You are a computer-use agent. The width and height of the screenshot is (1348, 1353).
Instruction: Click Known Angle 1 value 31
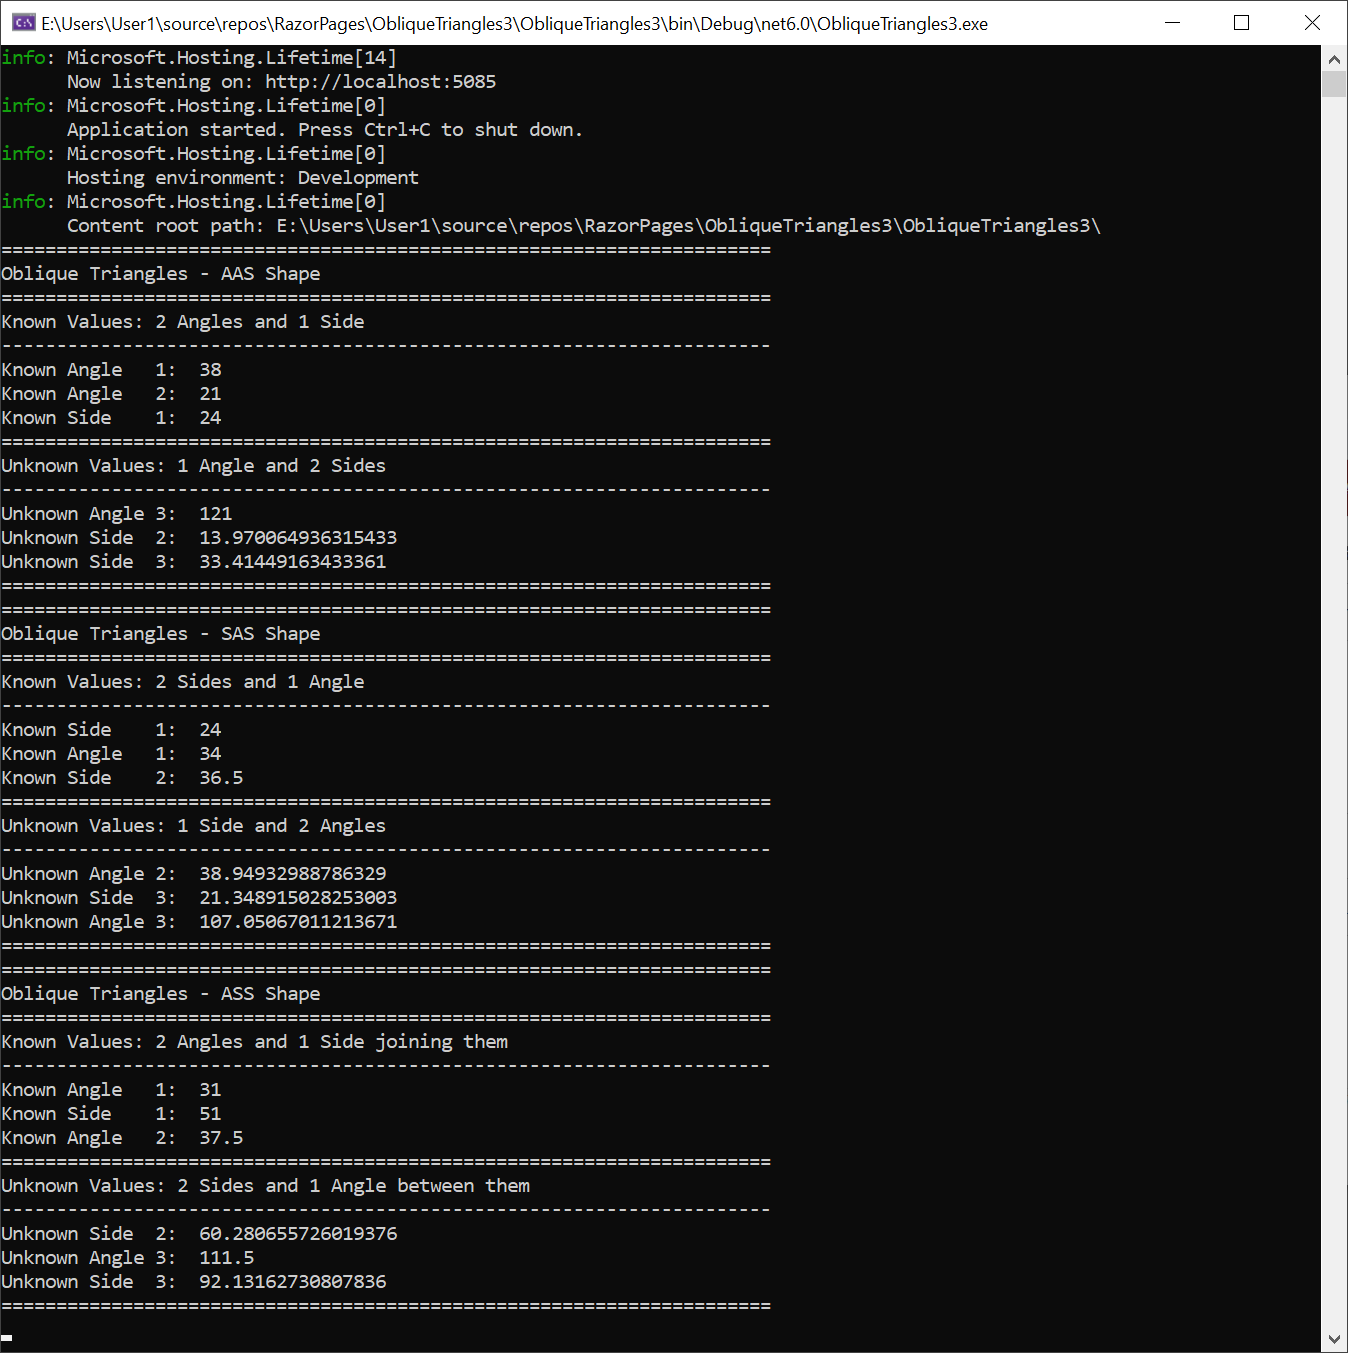pyautogui.click(x=210, y=1090)
